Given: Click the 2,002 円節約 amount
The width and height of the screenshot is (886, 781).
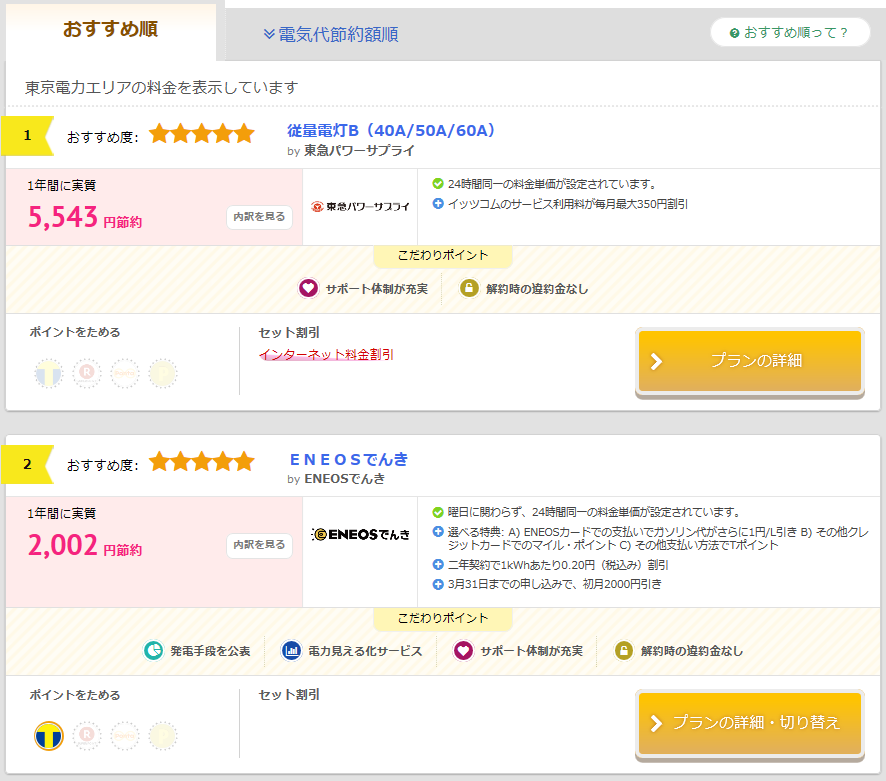Looking at the screenshot, I should tap(85, 546).
